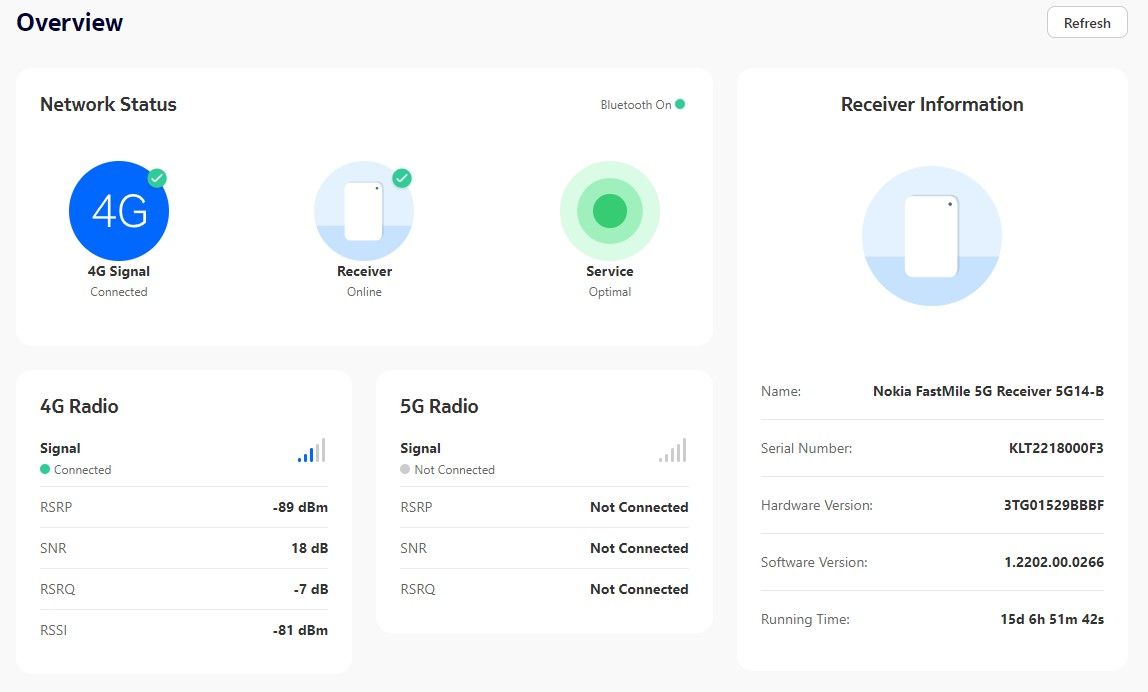Click the Bluetooth On label
The height and width of the screenshot is (692, 1148).
tap(636, 105)
